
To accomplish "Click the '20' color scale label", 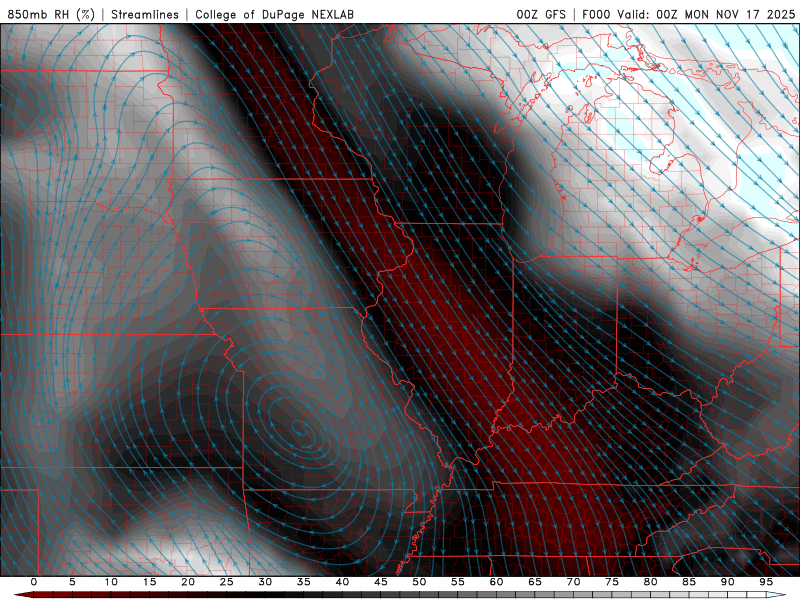I will [188, 582].
